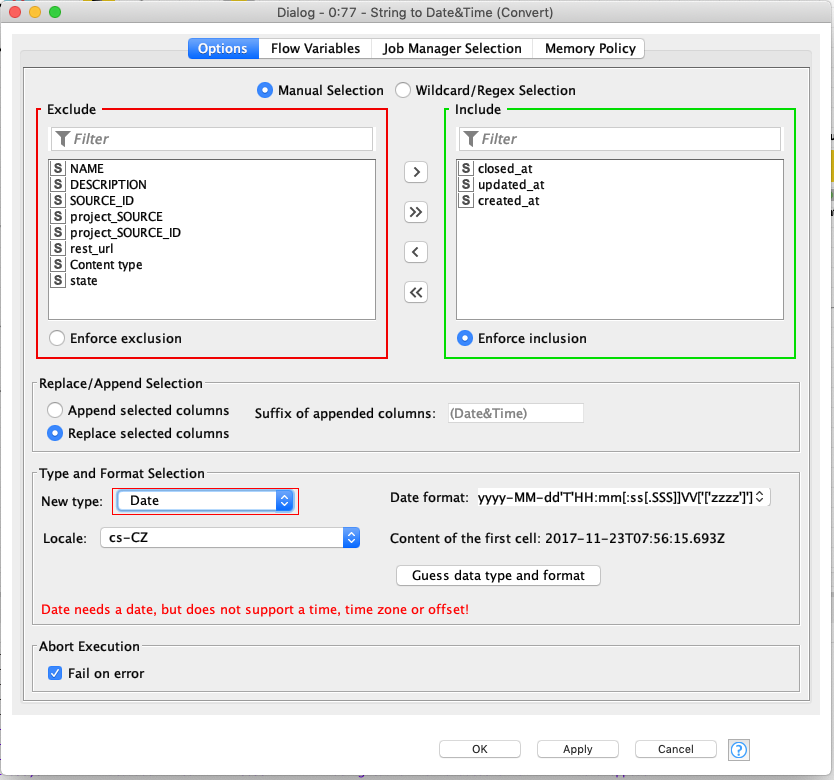Viewport: 834px width, 780px height.
Task: Click the filter funnel icon in Exclude panel
Action: pos(62,139)
